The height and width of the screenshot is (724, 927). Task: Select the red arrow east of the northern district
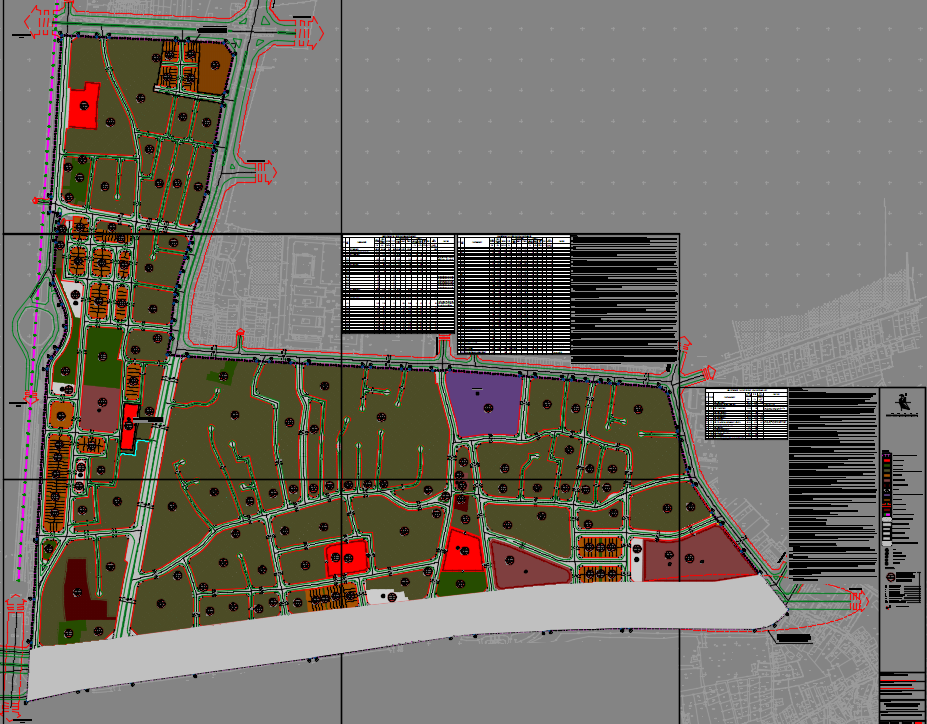[266, 172]
